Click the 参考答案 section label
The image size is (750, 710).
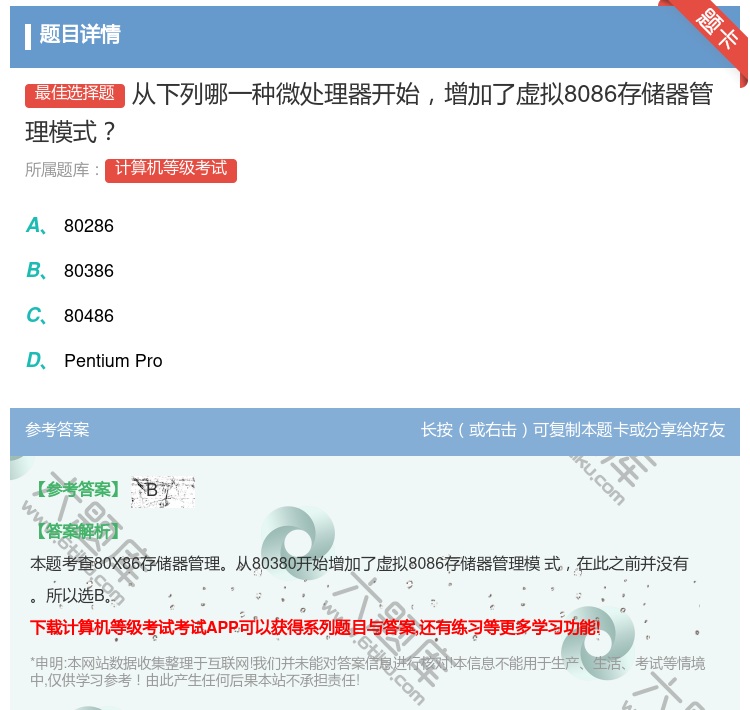click(x=57, y=430)
